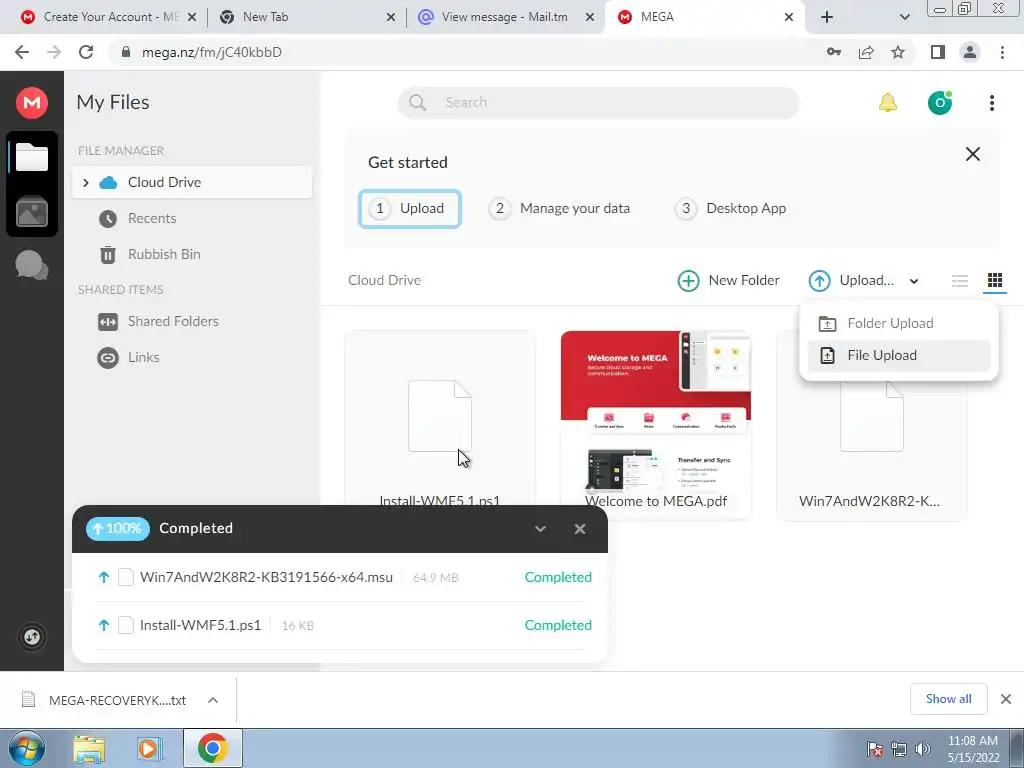
Task: Open the green account avatar
Action: pos(940,103)
